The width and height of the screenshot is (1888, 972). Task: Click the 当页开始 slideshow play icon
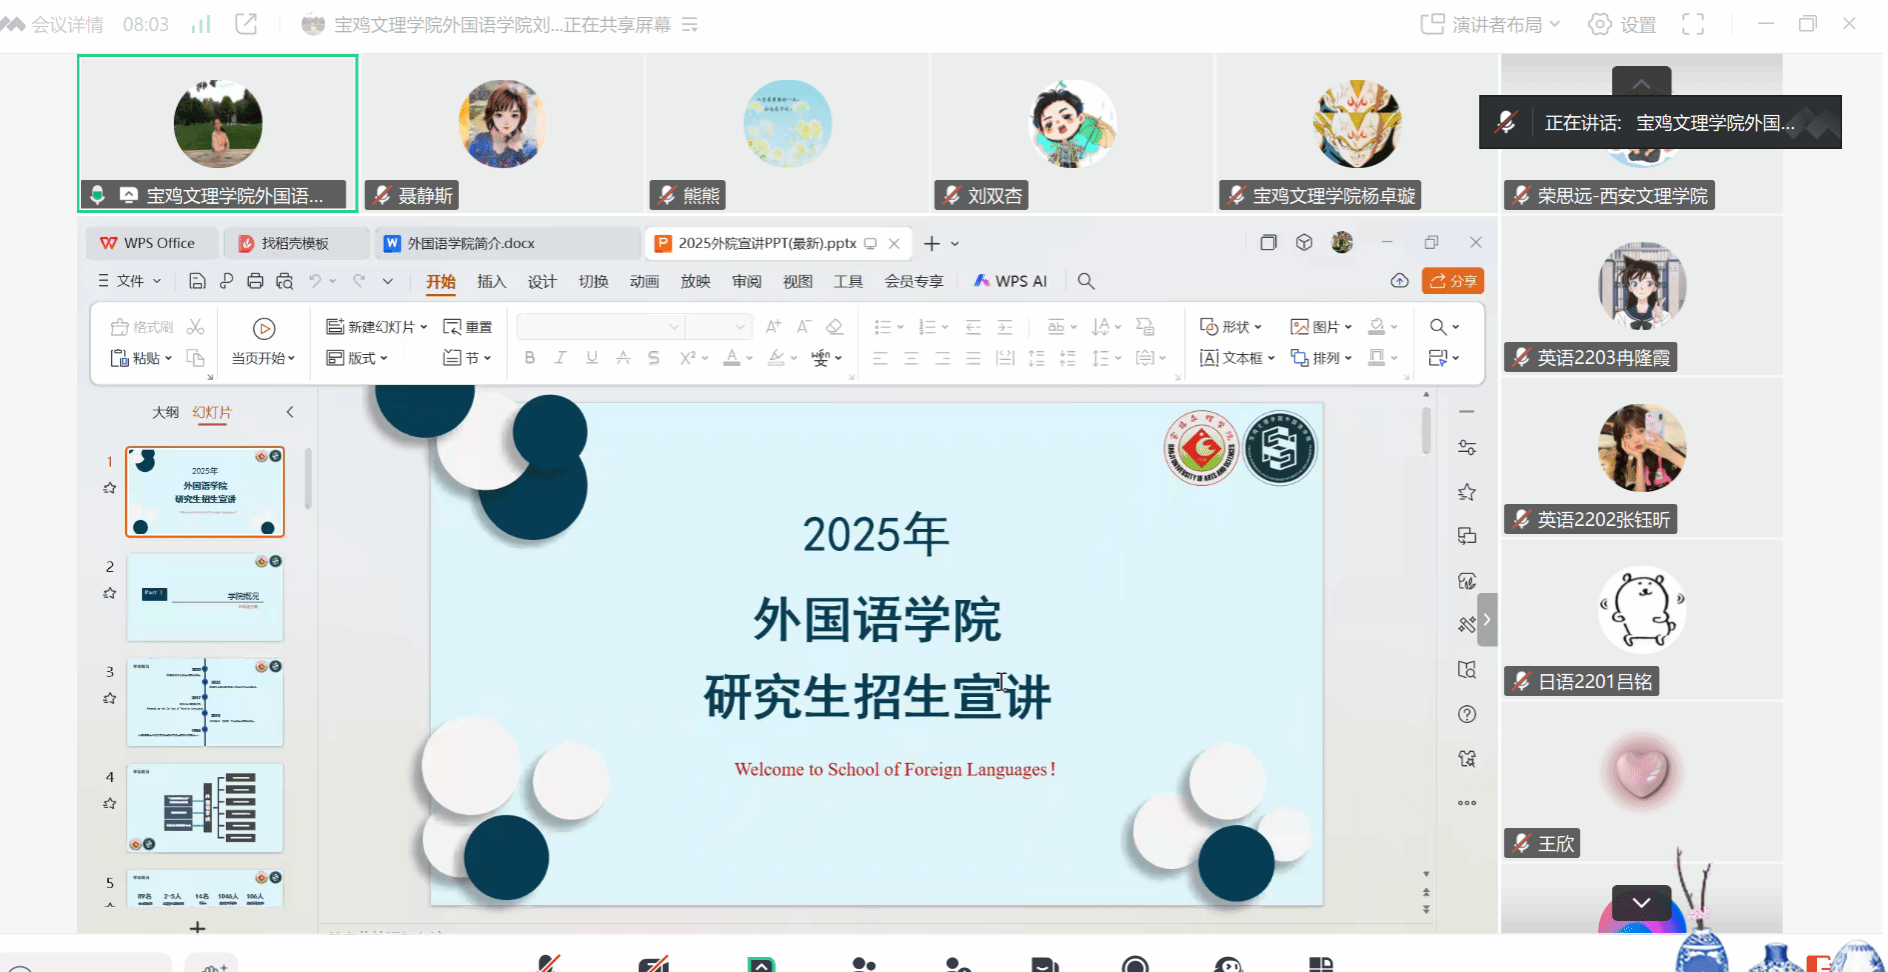[x=264, y=328]
